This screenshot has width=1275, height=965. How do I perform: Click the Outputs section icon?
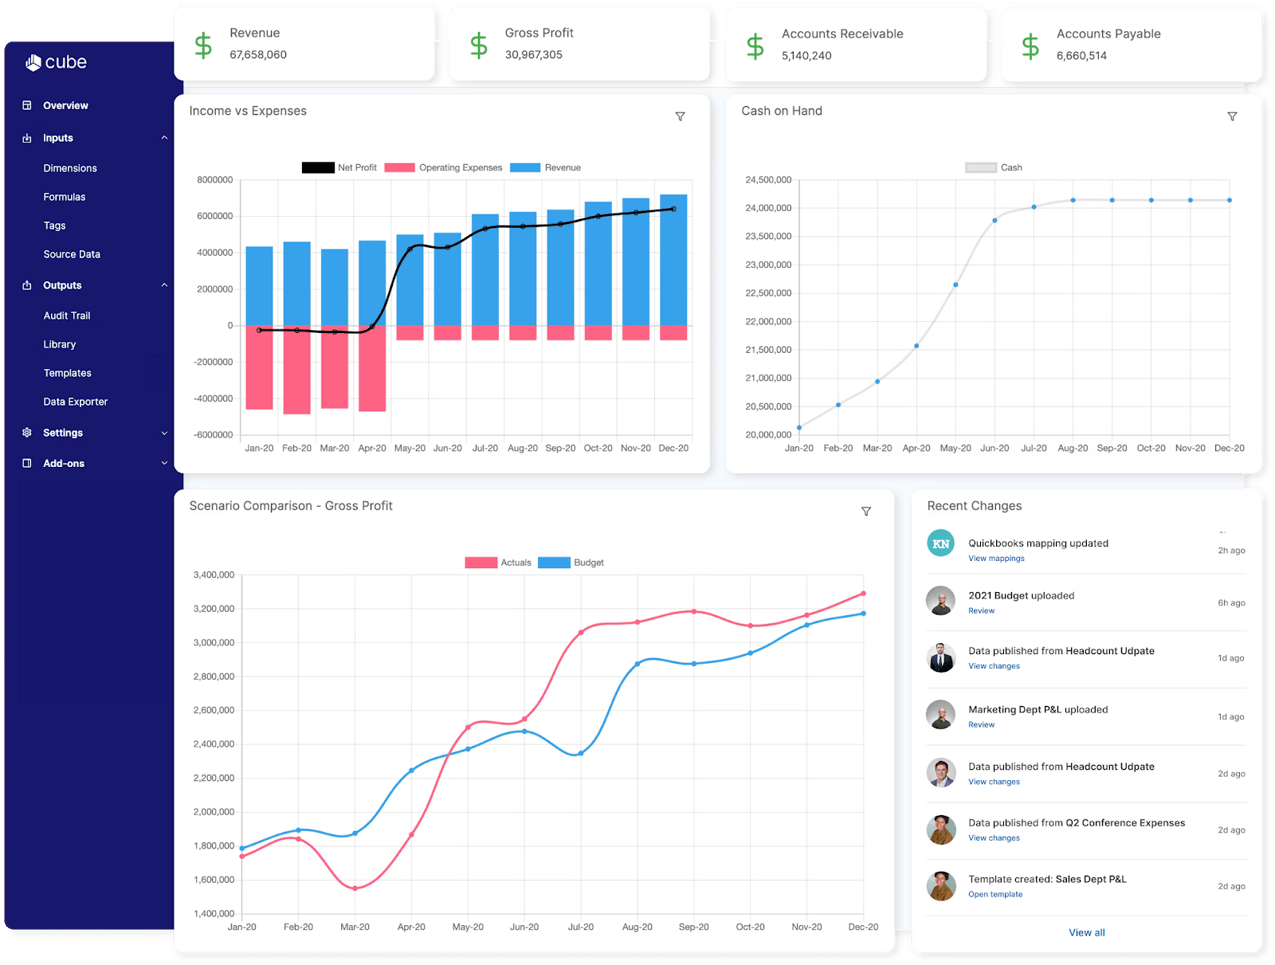(27, 285)
